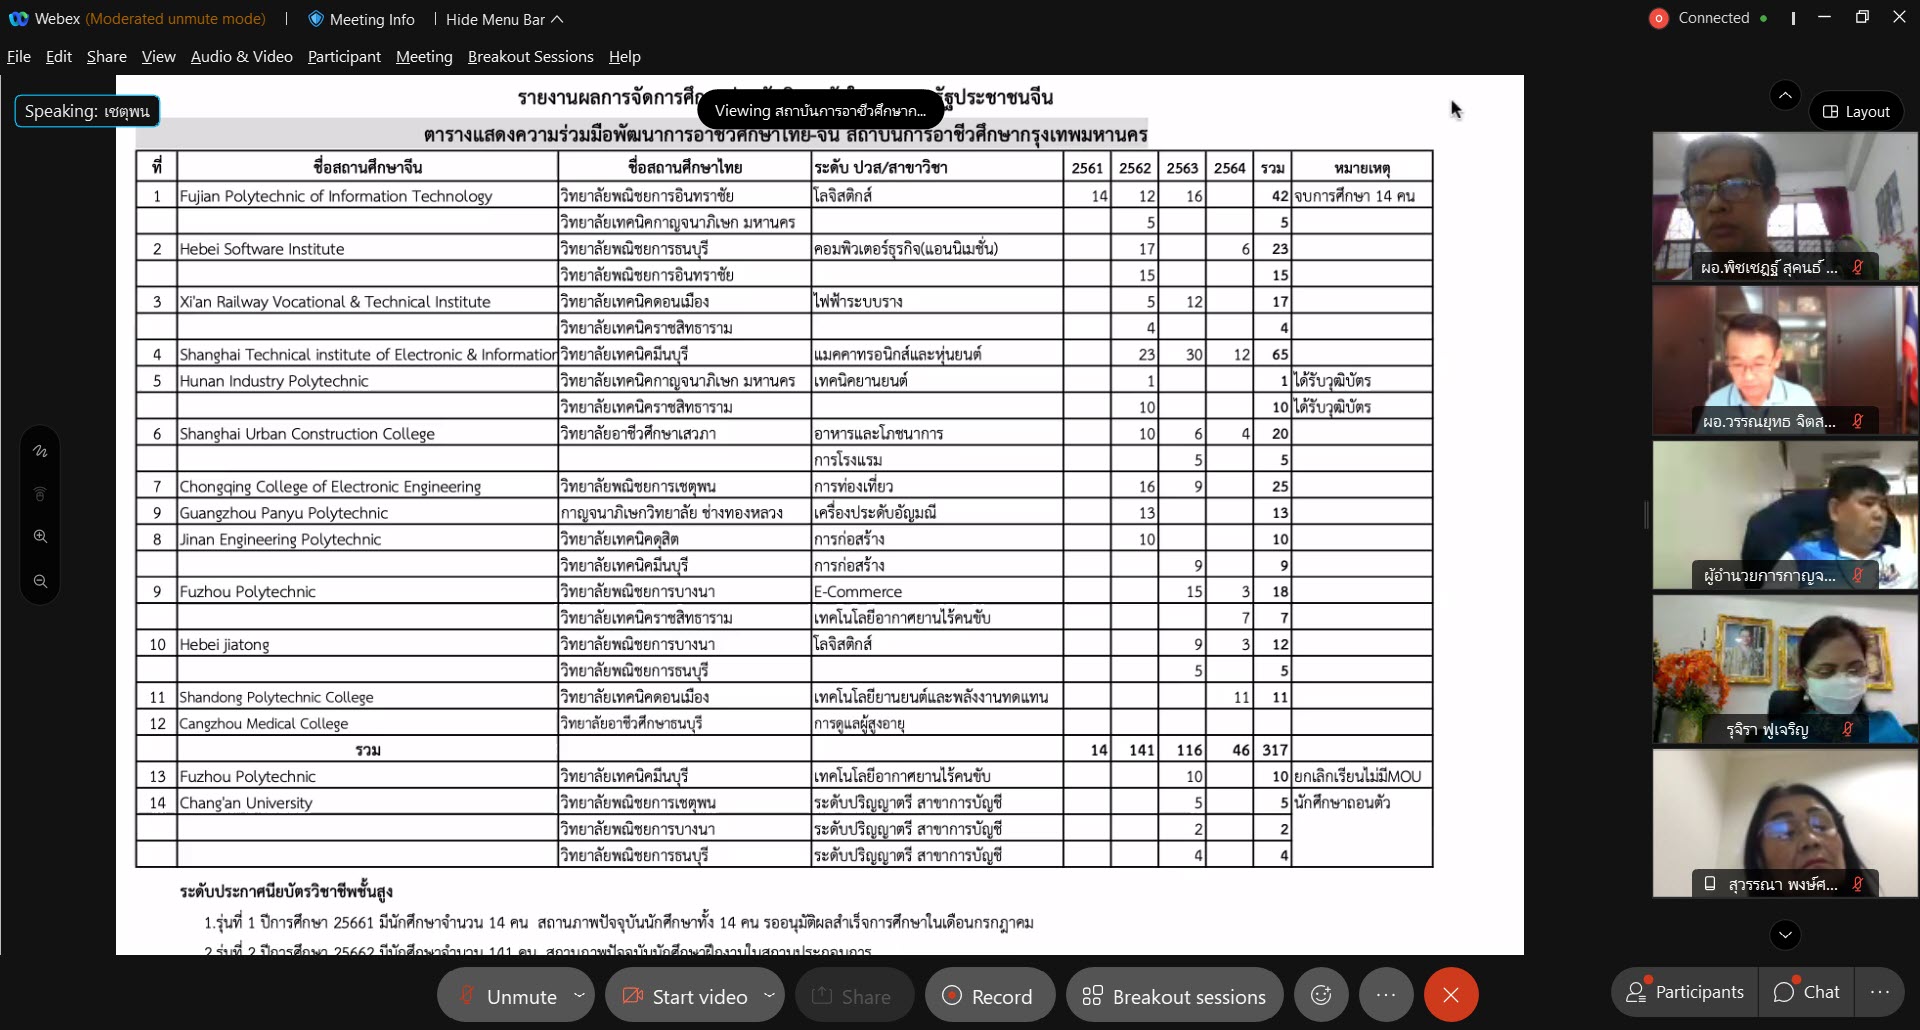Click the Webex logo icon

[18, 19]
